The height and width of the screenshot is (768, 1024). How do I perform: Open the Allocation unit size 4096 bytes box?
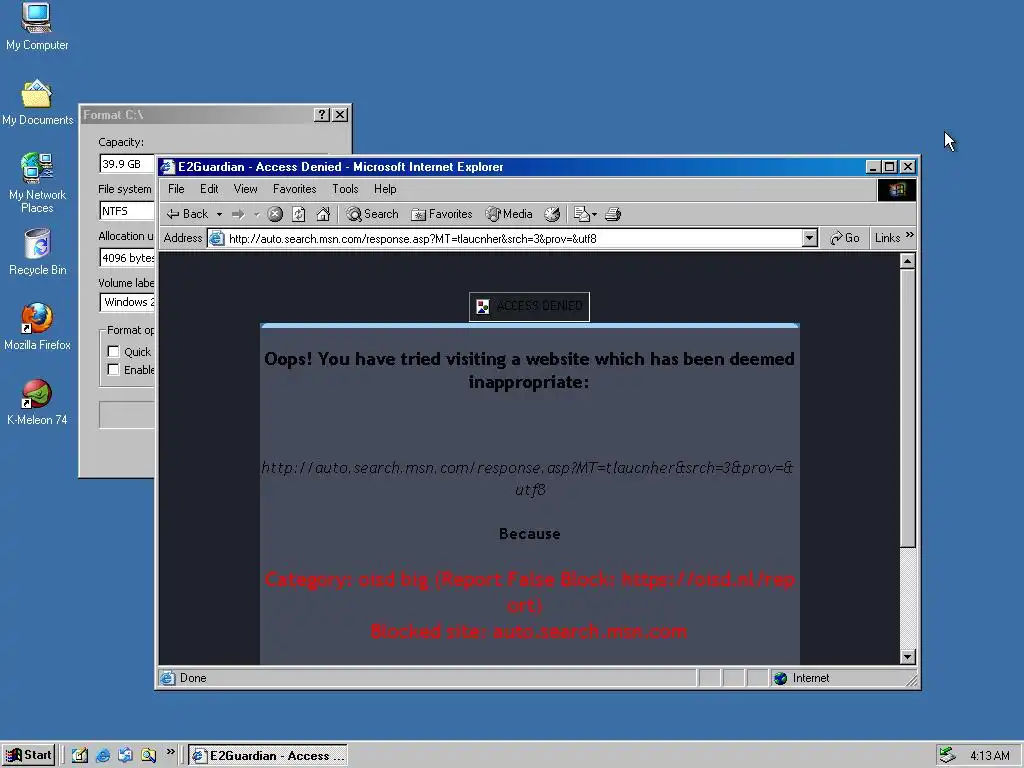pos(127,258)
